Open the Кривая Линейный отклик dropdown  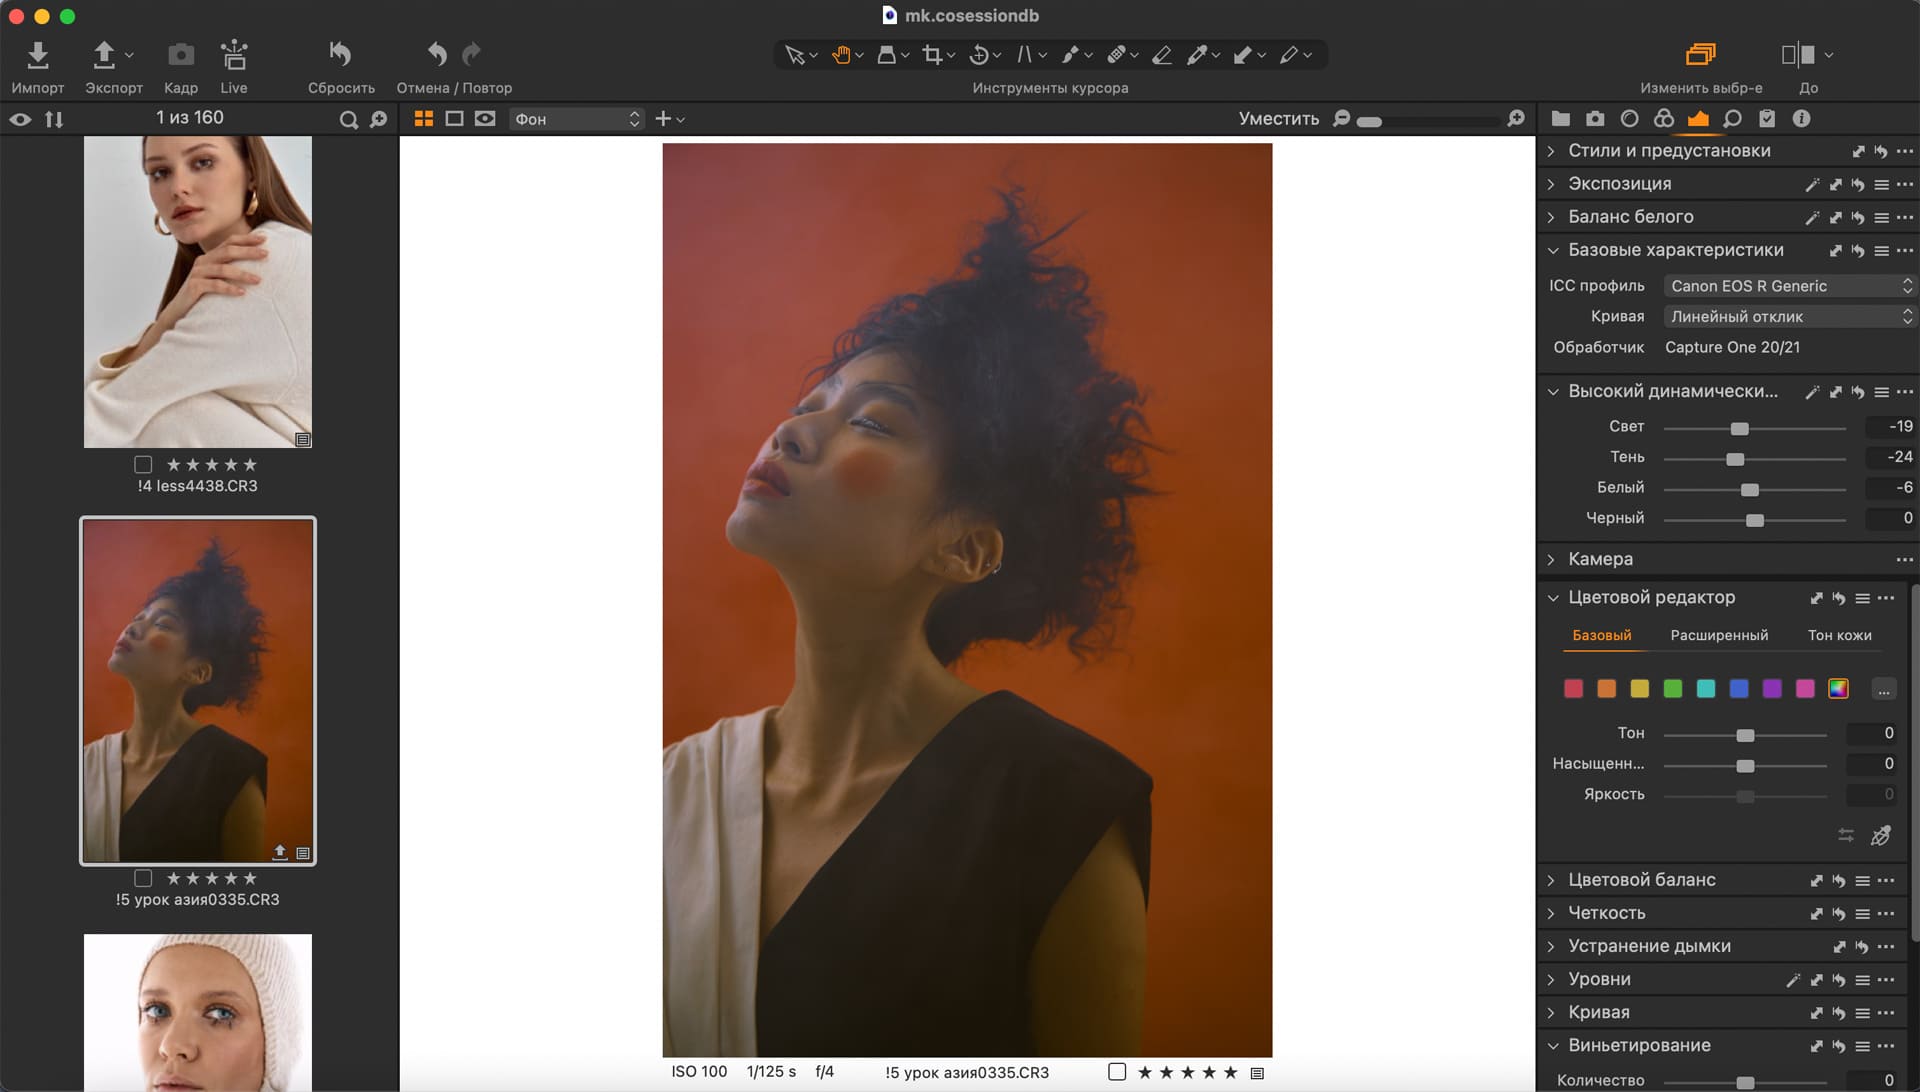(1788, 316)
